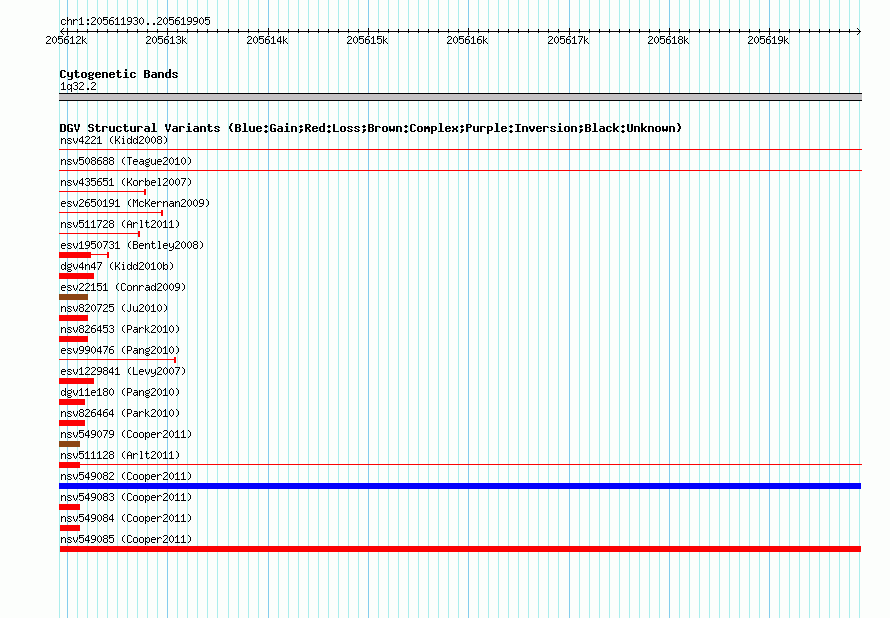Click the 205615k ruler tick label

coord(367,40)
